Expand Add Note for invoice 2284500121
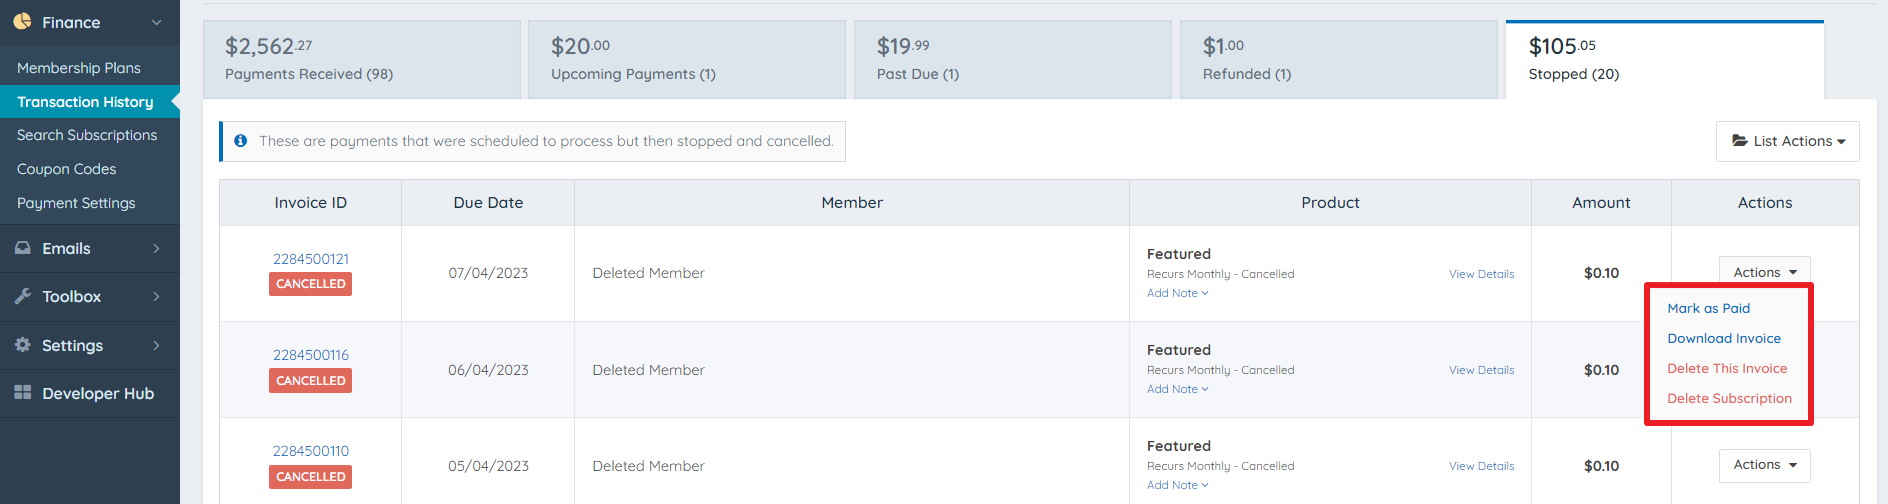This screenshot has width=1888, height=504. pyautogui.click(x=1177, y=293)
